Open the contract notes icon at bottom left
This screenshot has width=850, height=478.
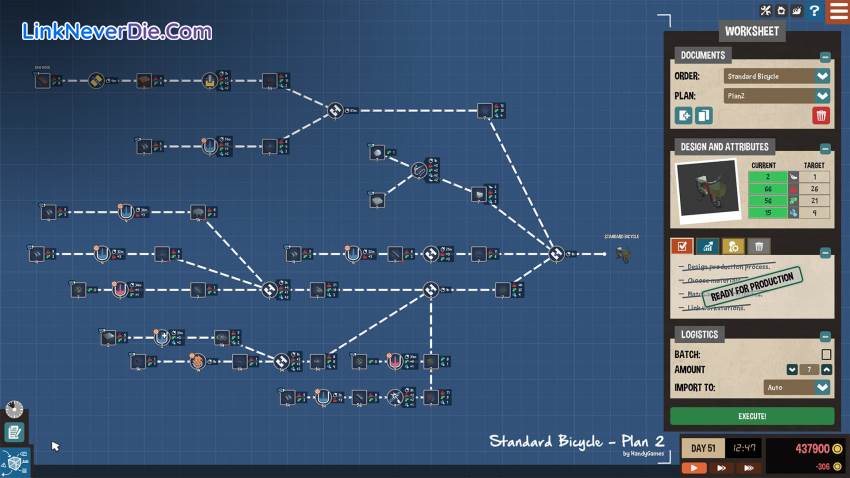(14, 432)
